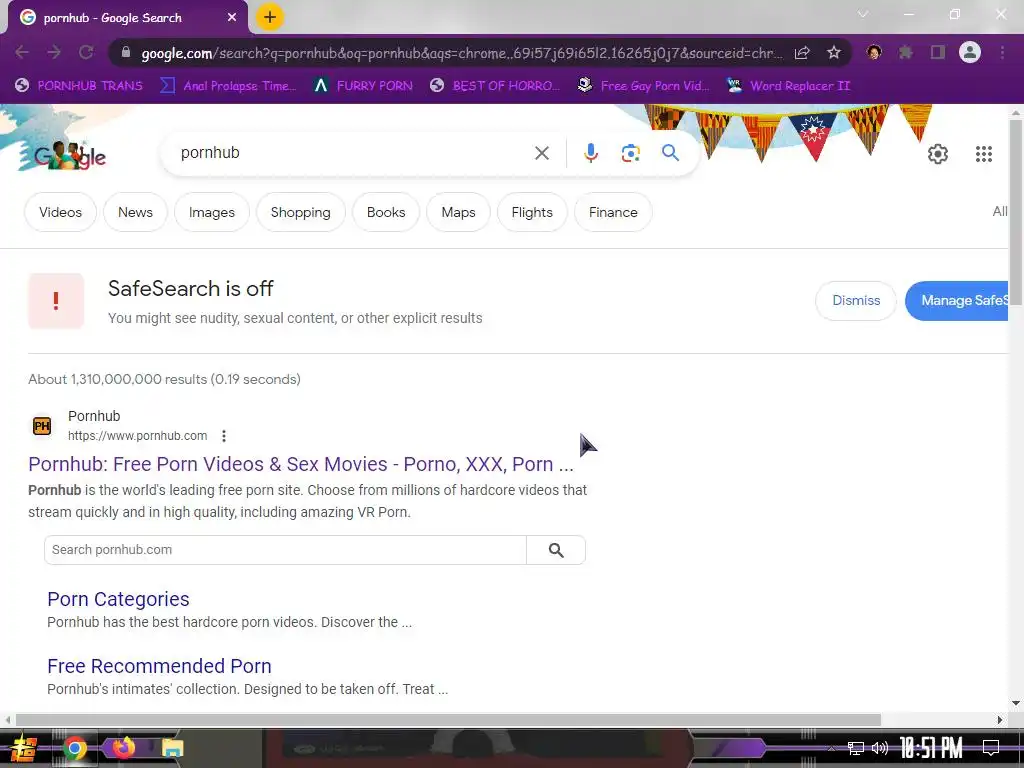Open the volume control in system tray
The image size is (1024, 768).
(880, 748)
